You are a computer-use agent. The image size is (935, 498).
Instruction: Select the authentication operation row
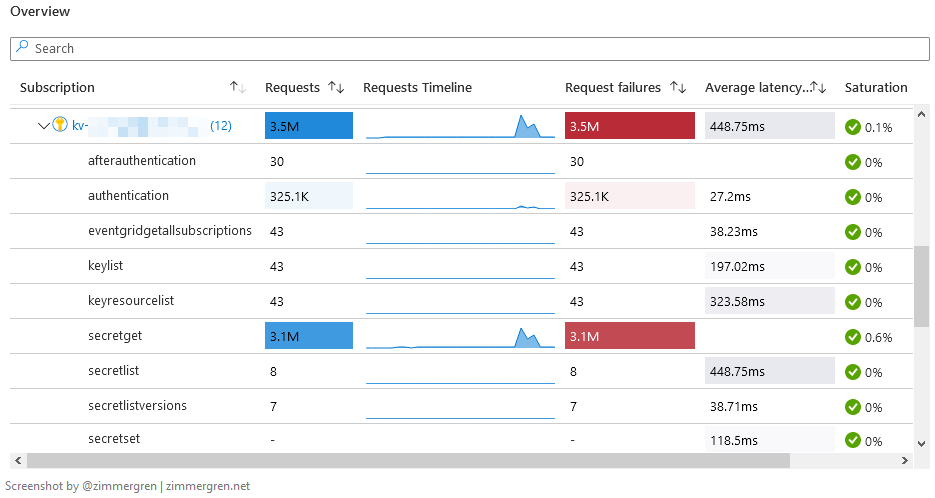pyautogui.click(x=128, y=196)
